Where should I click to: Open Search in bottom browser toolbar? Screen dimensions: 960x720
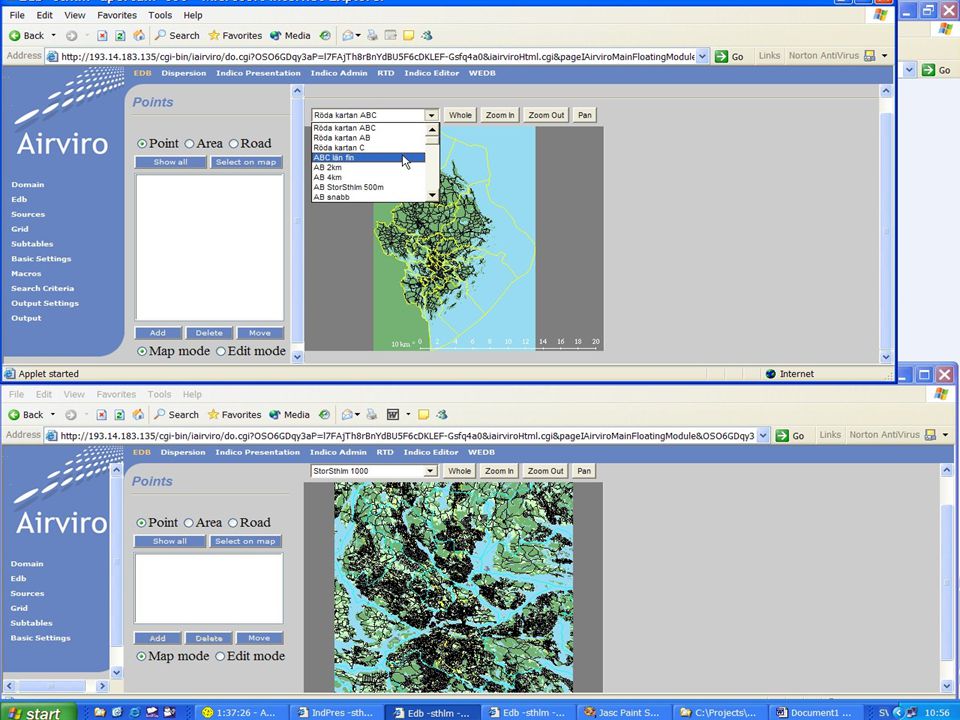point(176,414)
